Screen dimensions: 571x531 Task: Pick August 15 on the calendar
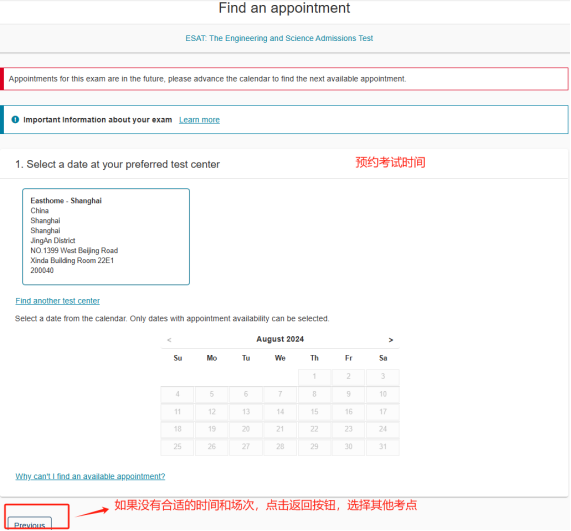314,412
